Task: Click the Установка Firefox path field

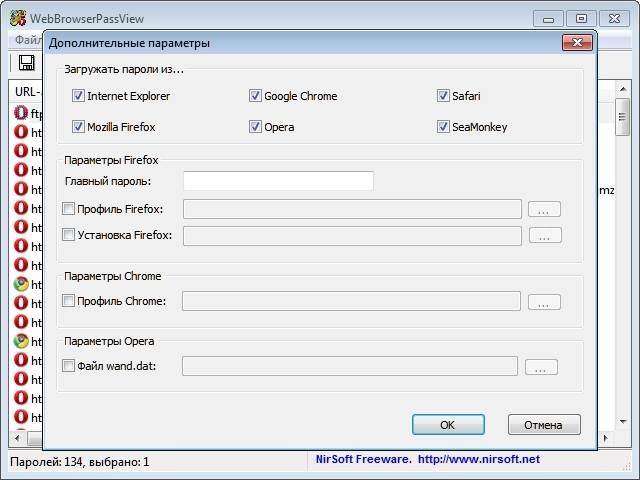Action: pos(352,236)
